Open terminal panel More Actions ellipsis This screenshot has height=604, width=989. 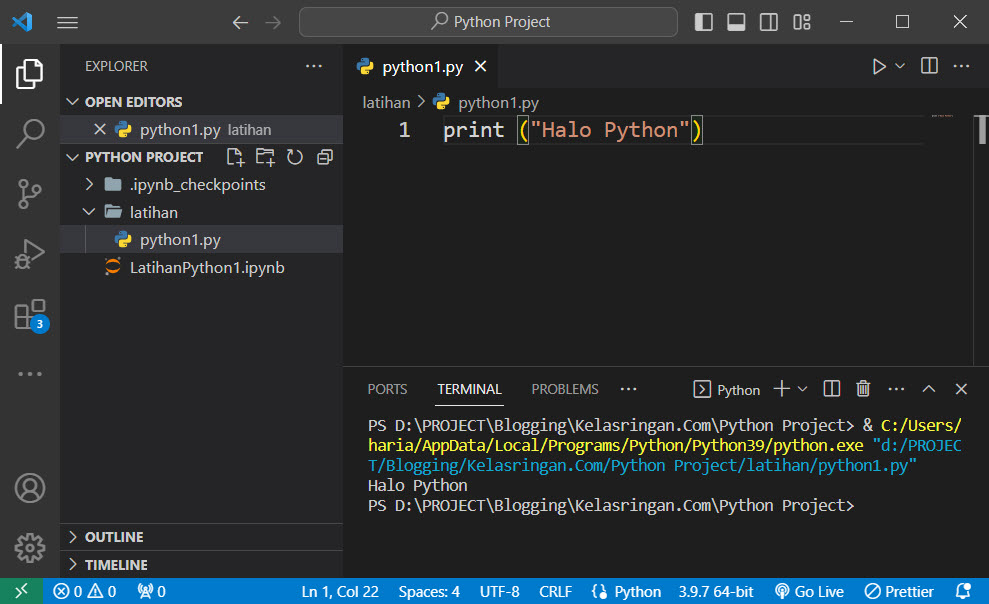tap(896, 389)
